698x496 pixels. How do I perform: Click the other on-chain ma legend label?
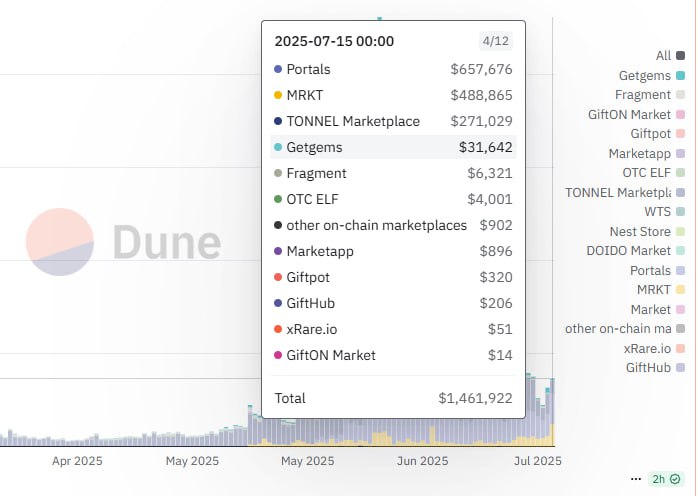pyautogui.click(x=618, y=329)
